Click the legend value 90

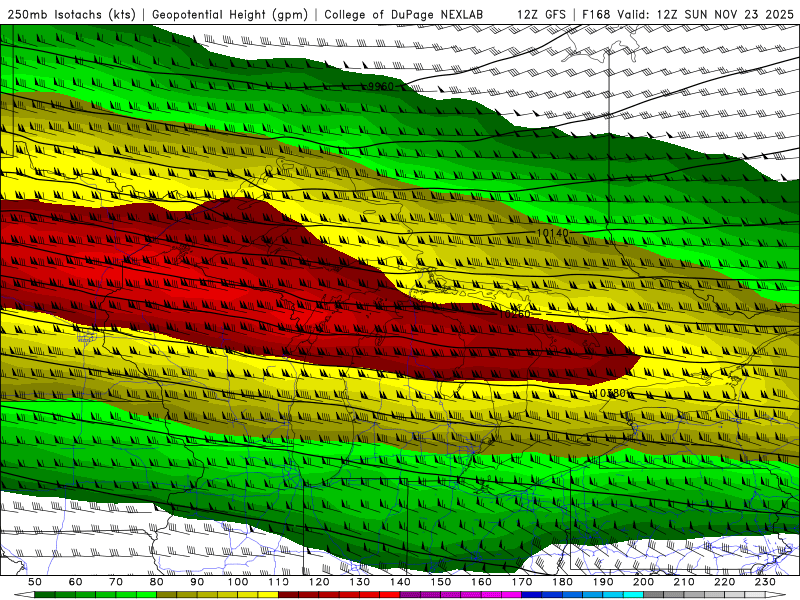pos(197,582)
